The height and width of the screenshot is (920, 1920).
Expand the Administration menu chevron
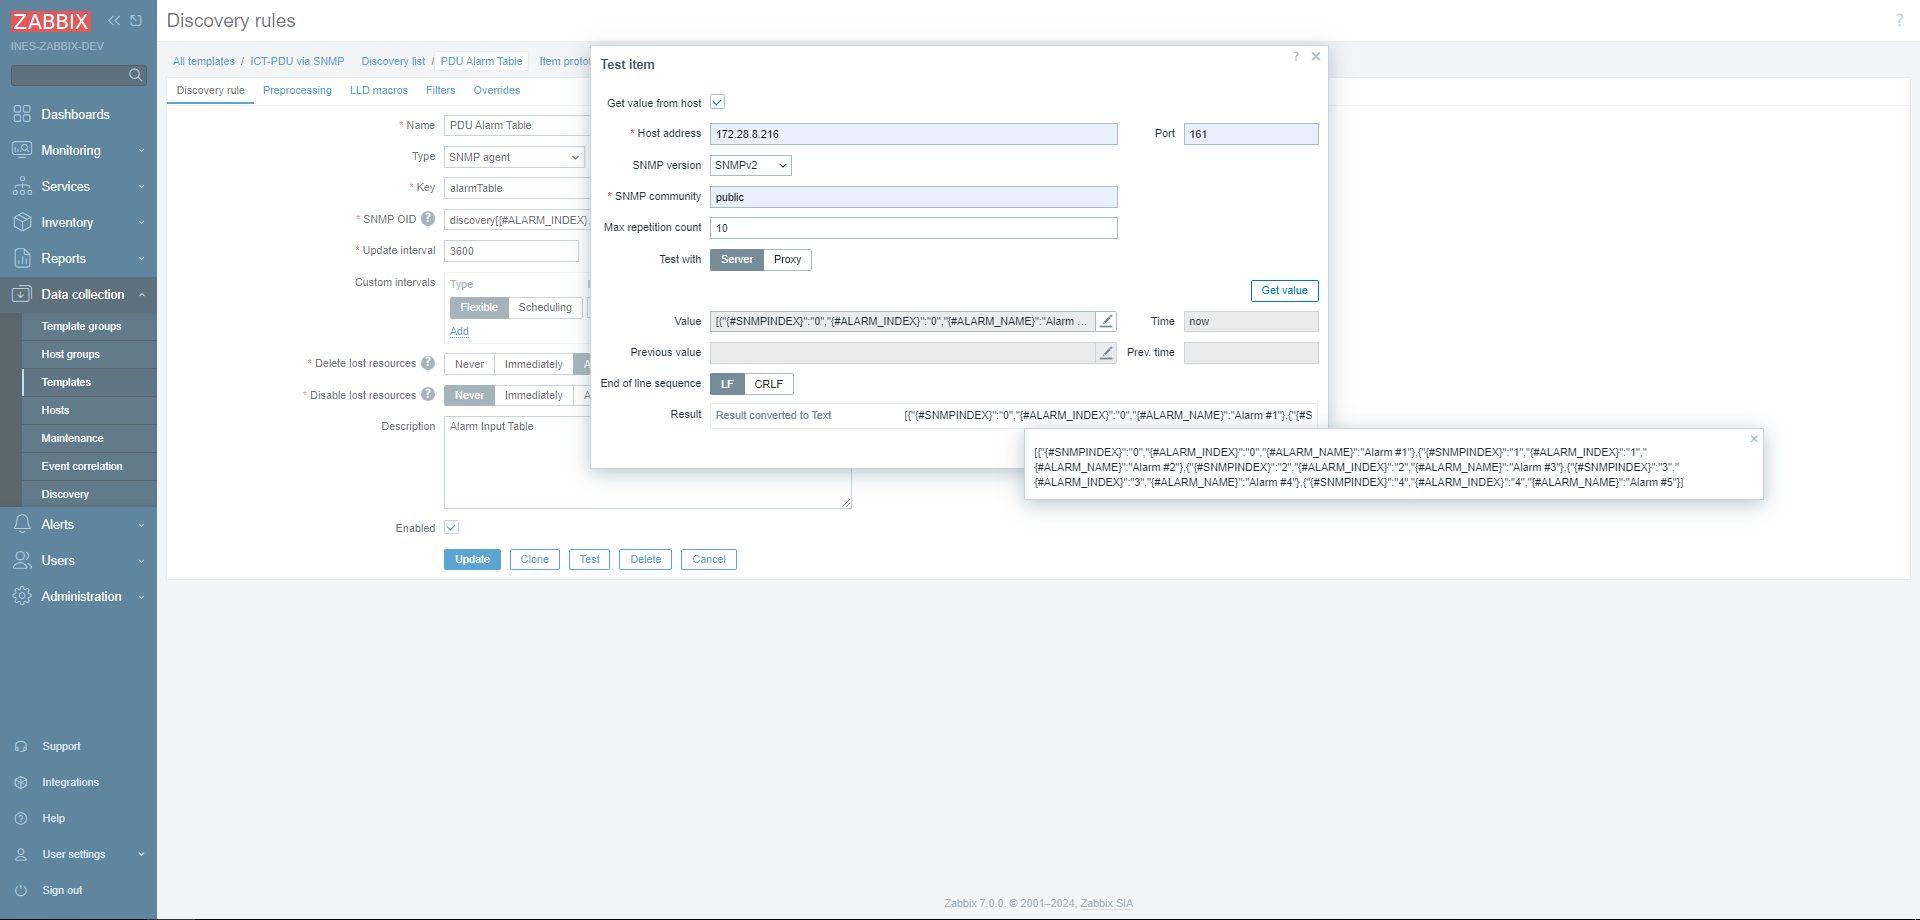click(141, 597)
